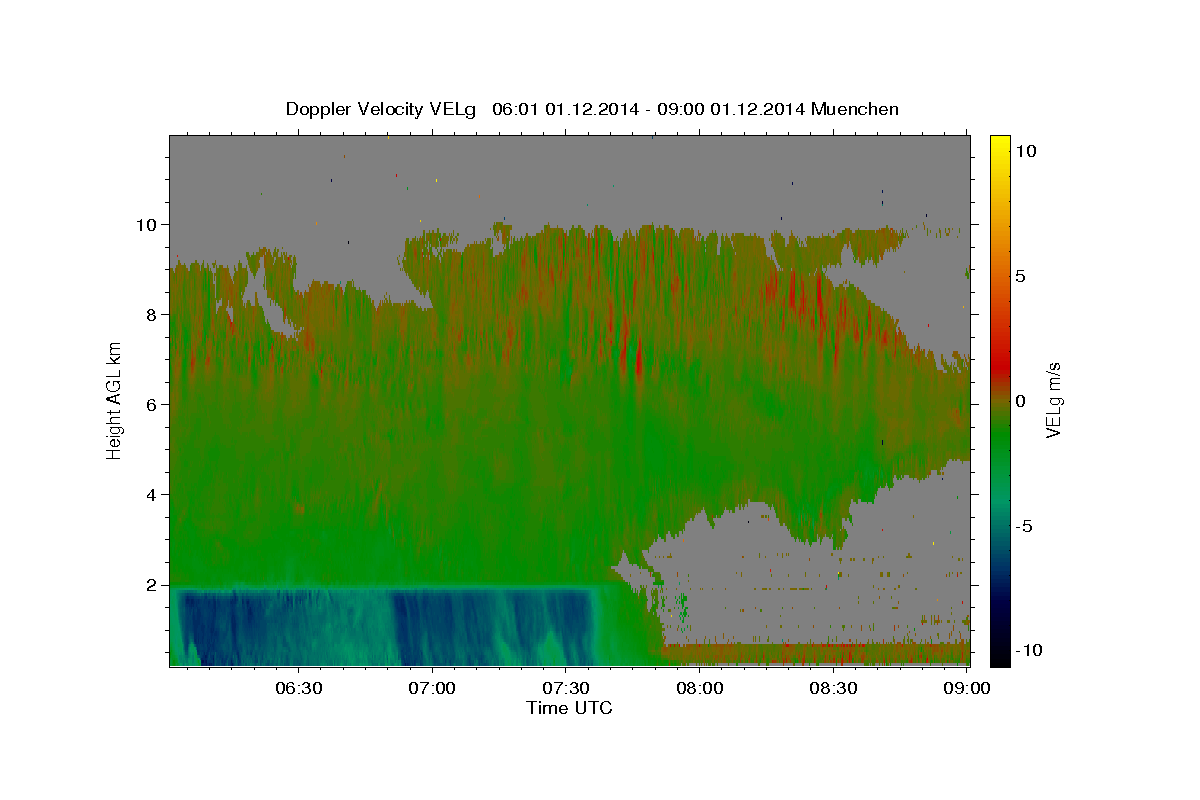Click the "Height AGL km" axis label
This screenshot has width=1200, height=800.
[x=114, y=400]
